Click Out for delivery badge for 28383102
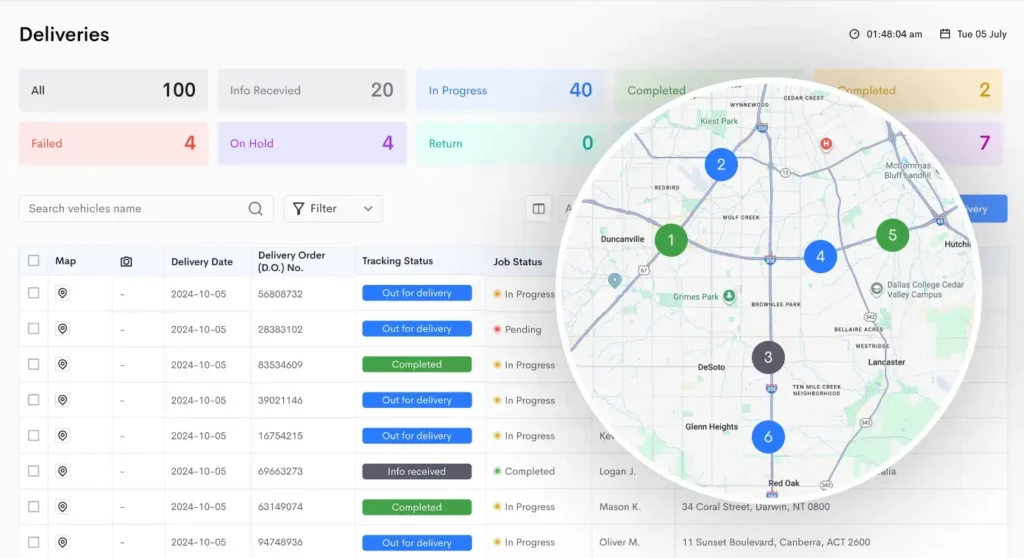This screenshot has height=558, width=1024. click(x=417, y=329)
